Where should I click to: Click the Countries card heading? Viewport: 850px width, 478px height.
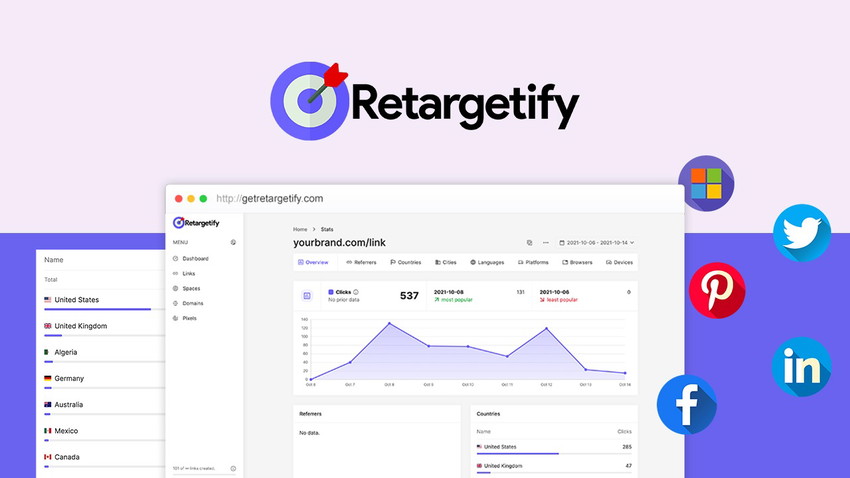click(488, 414)
